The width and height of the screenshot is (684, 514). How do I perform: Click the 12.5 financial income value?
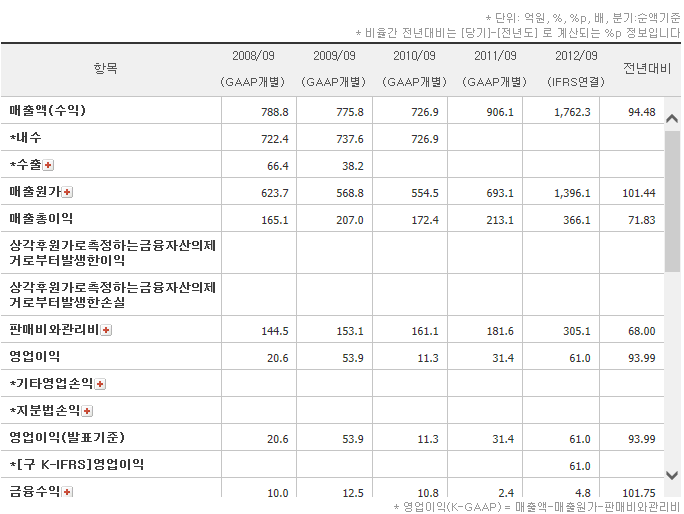pos(353,493)
